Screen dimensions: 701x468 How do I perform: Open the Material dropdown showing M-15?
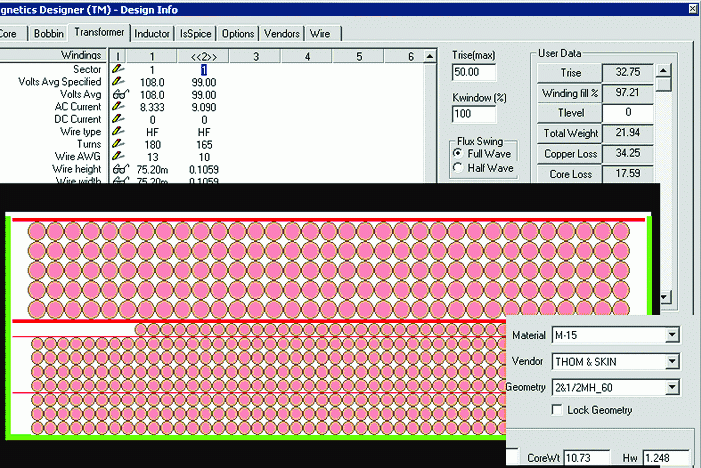click(x=672, y=335)
